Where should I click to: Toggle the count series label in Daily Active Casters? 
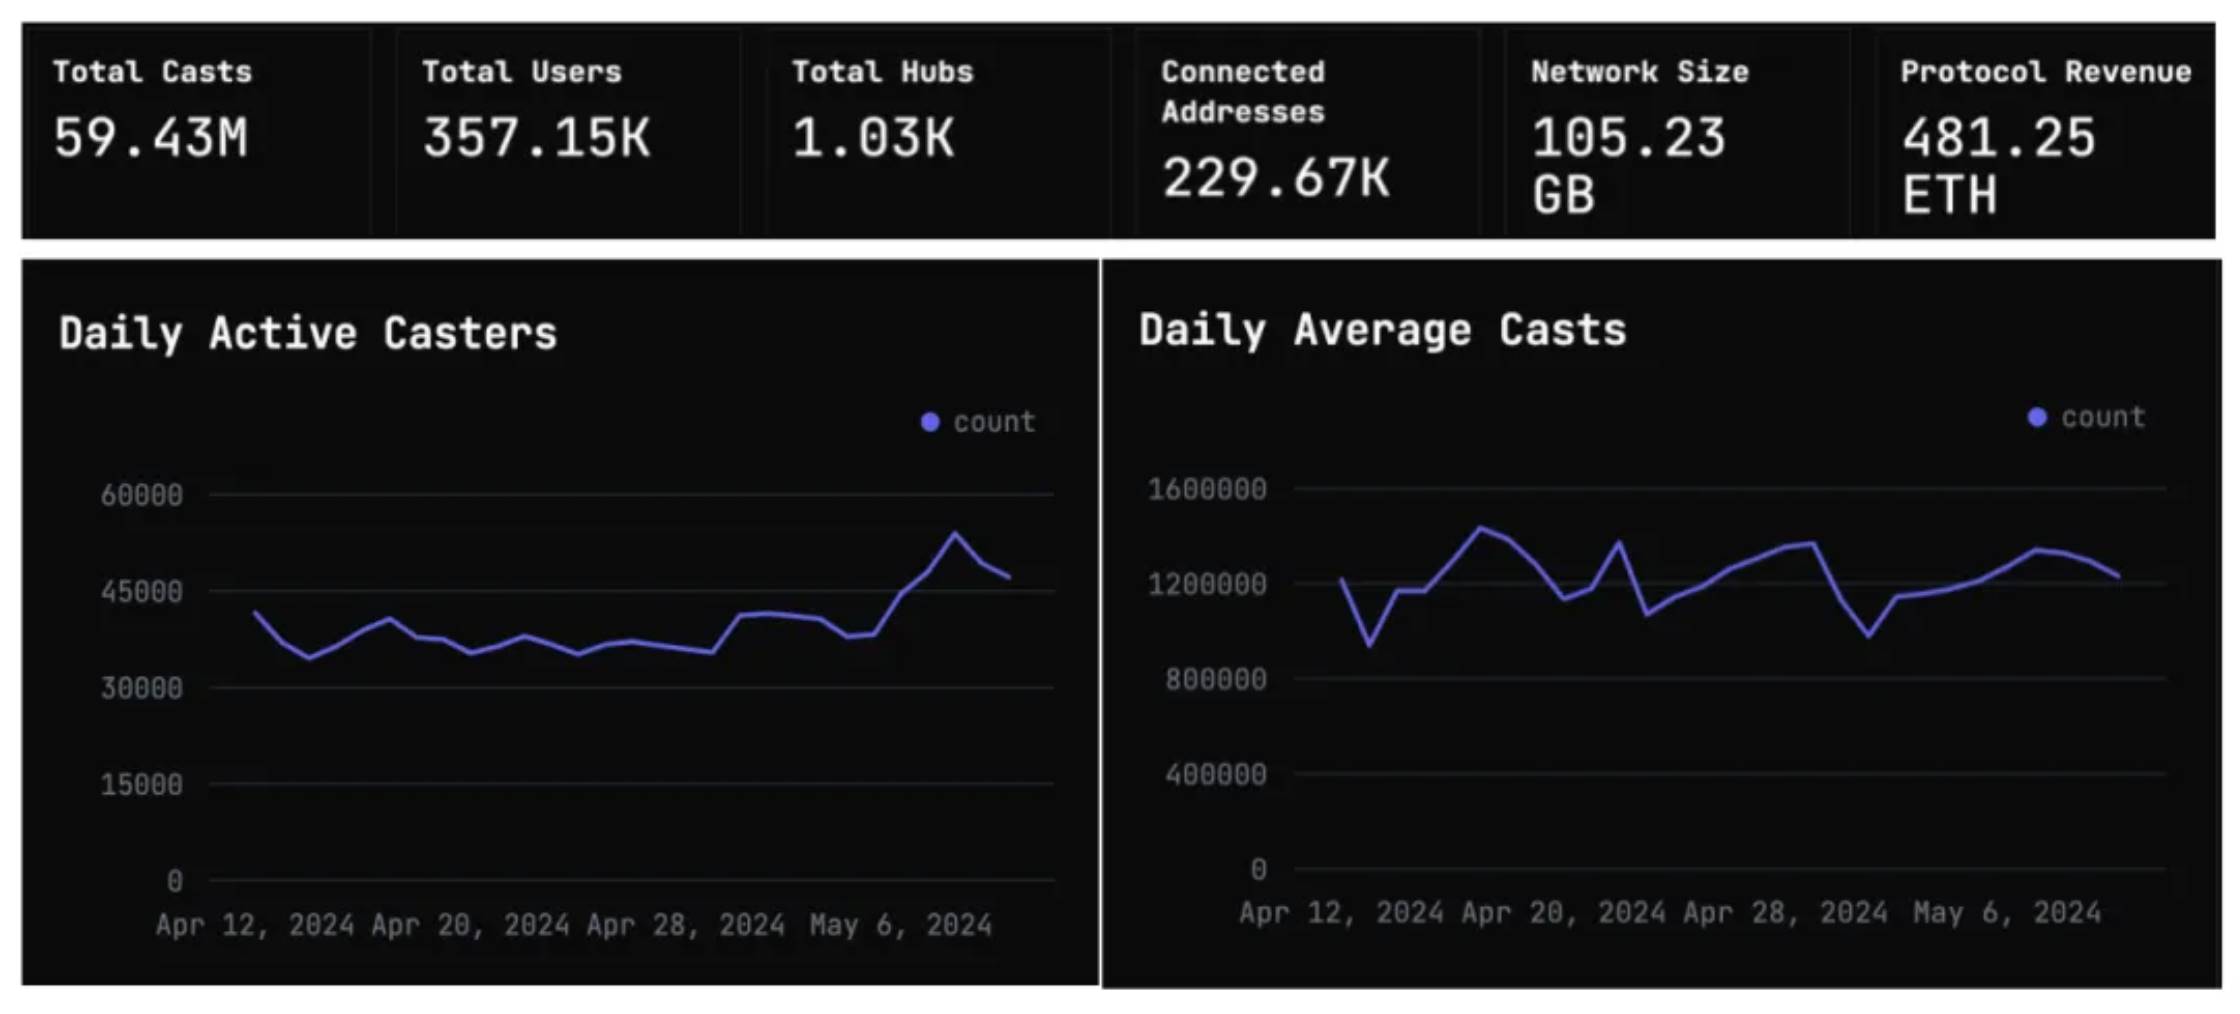click(994, 422)
